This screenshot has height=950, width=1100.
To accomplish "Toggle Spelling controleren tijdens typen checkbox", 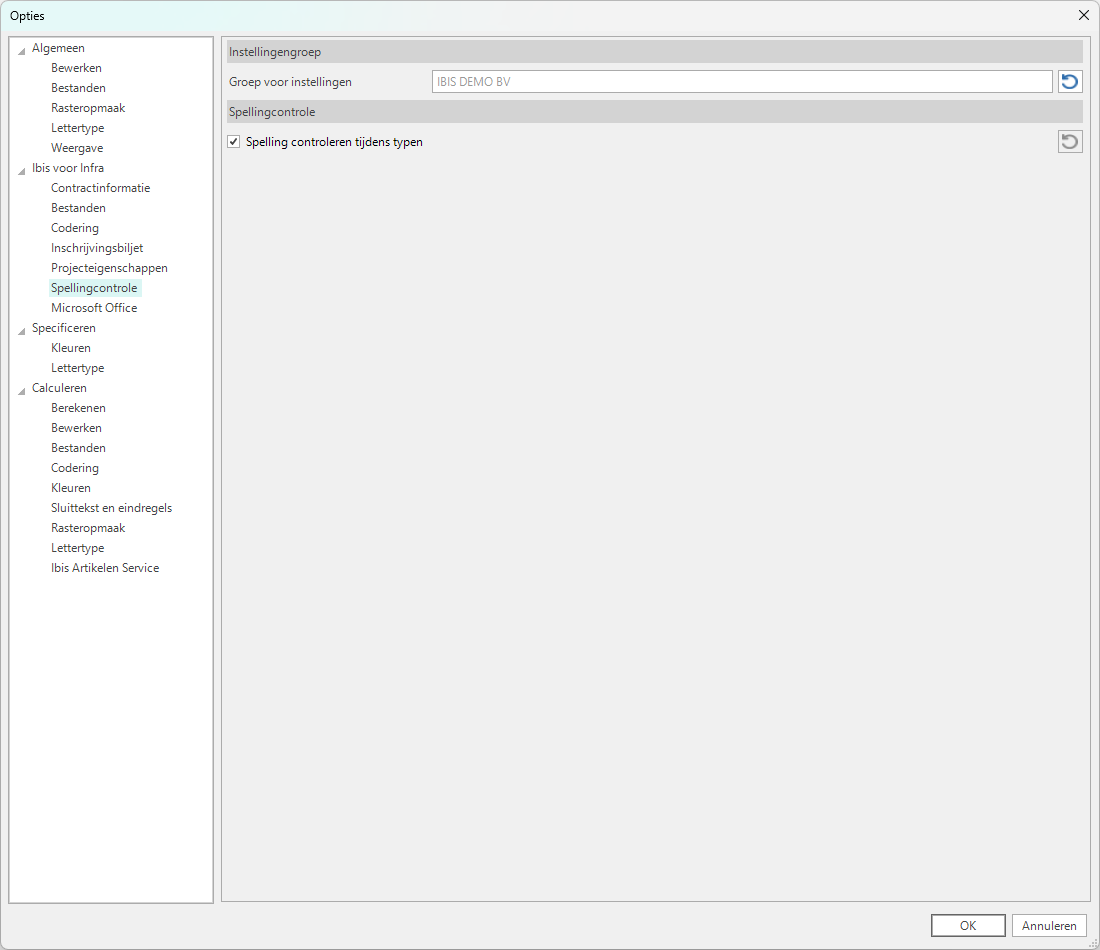I will [234, 142].
